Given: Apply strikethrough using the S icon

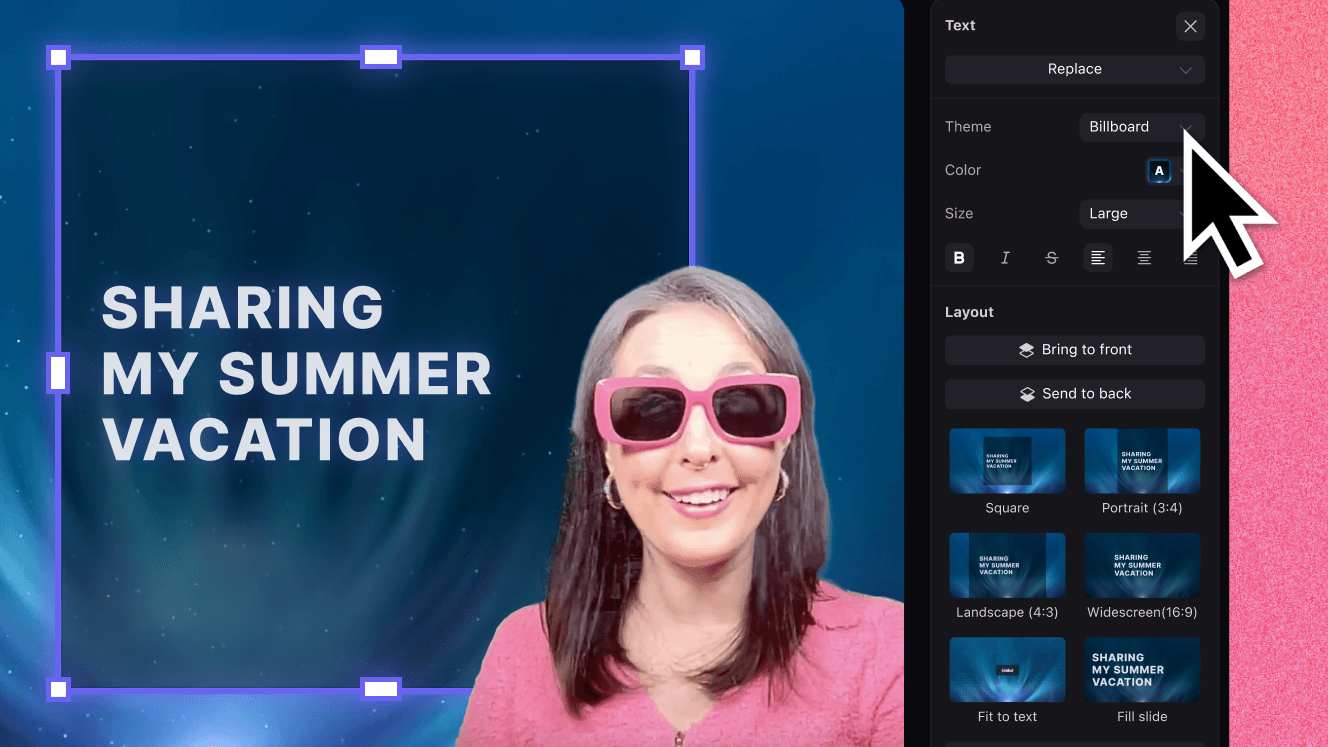Looking at the screenshot, I should click(1051, 257).
